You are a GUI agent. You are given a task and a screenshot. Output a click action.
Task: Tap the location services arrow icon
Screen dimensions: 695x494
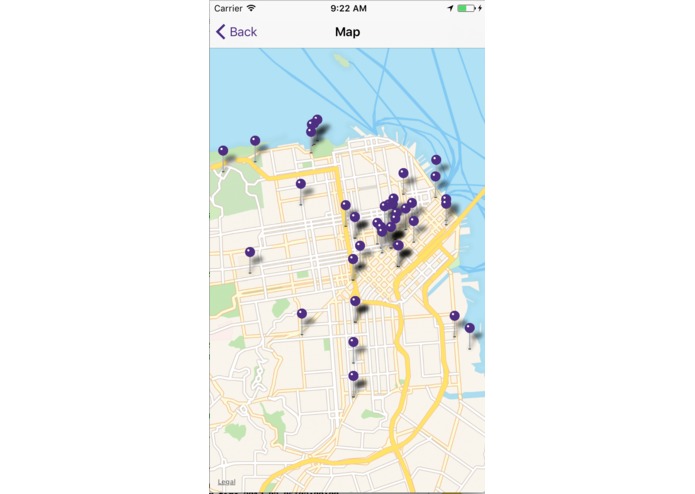(x=450, y=8)
